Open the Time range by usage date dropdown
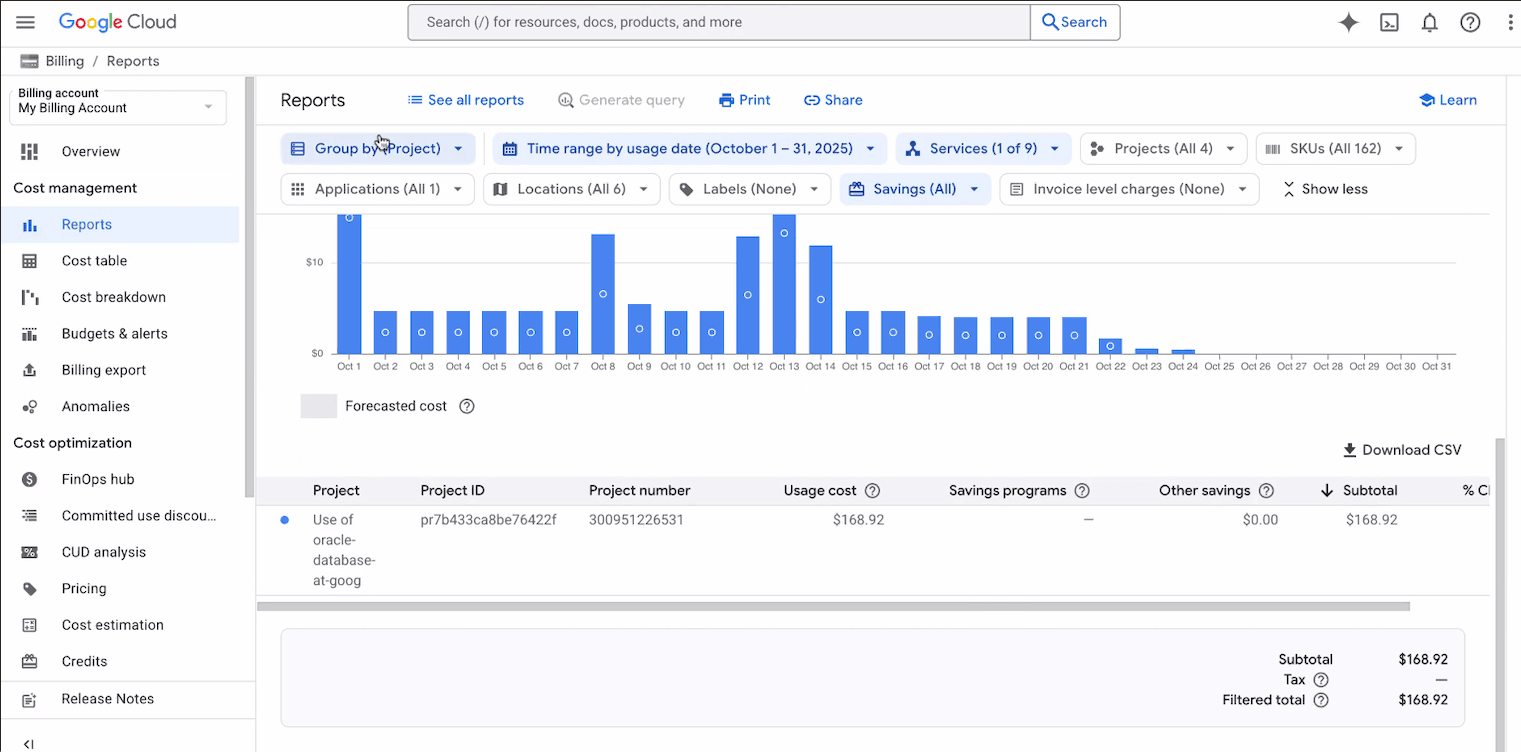This screenshot has width=1521, height=752. [x=688, y=148]
